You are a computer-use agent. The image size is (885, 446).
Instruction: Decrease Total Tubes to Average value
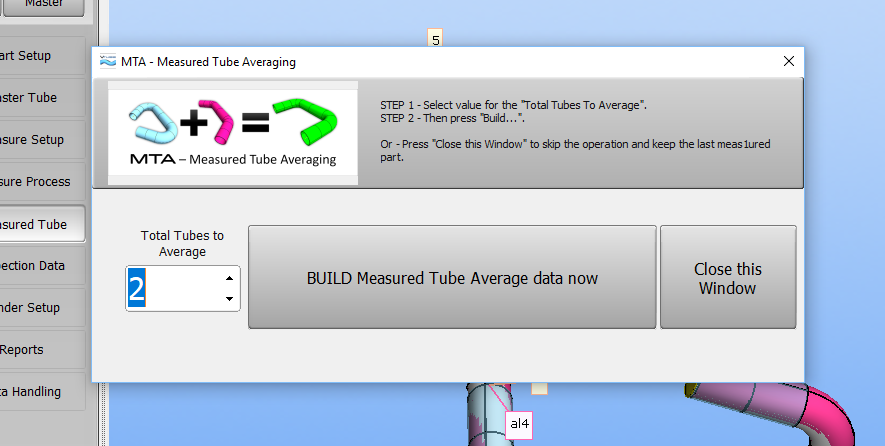tap(229, 298)
